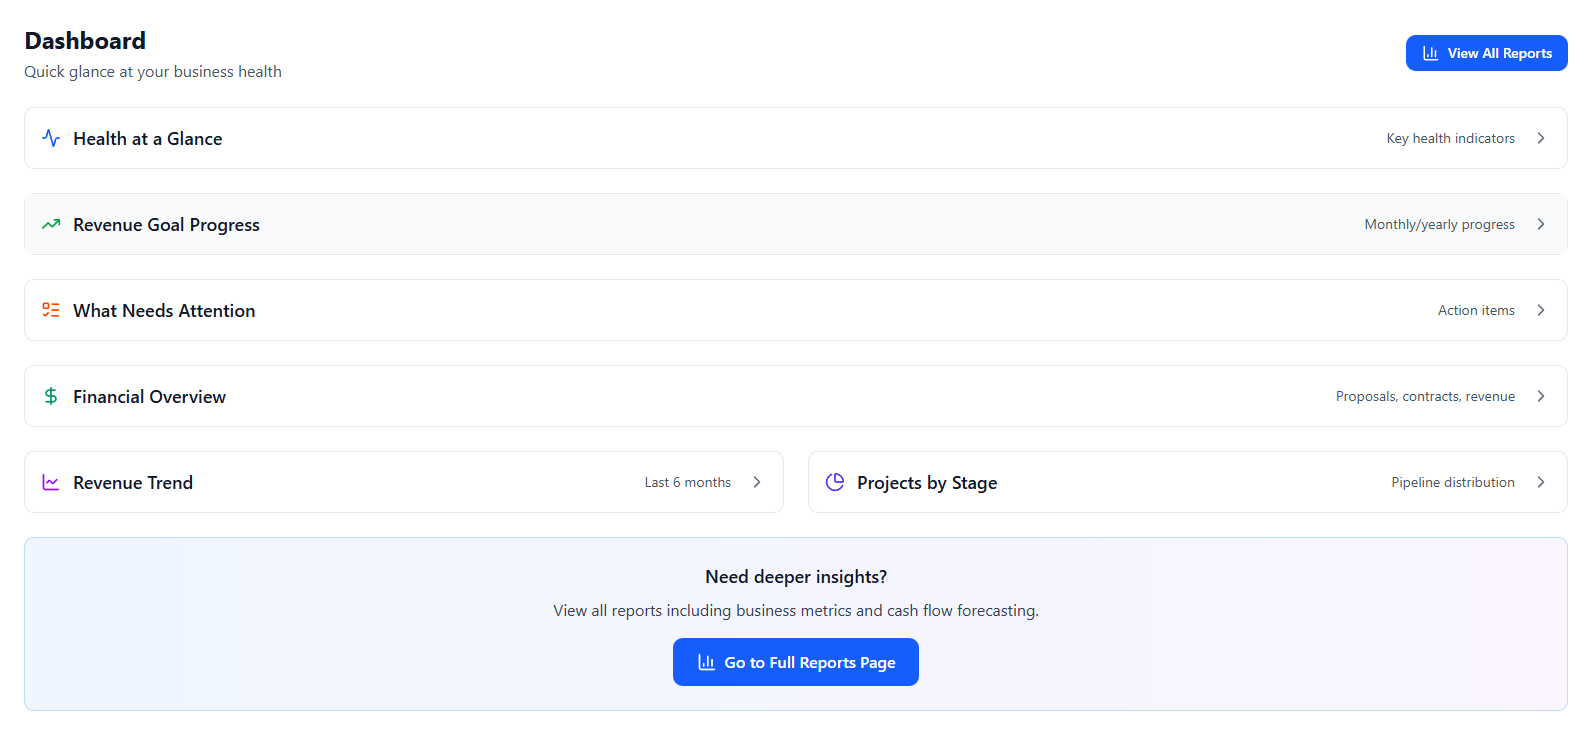Click the line chart icon for Revenue Trend
The width and height of the screenshot is (1591, 751).
[51, 482]
